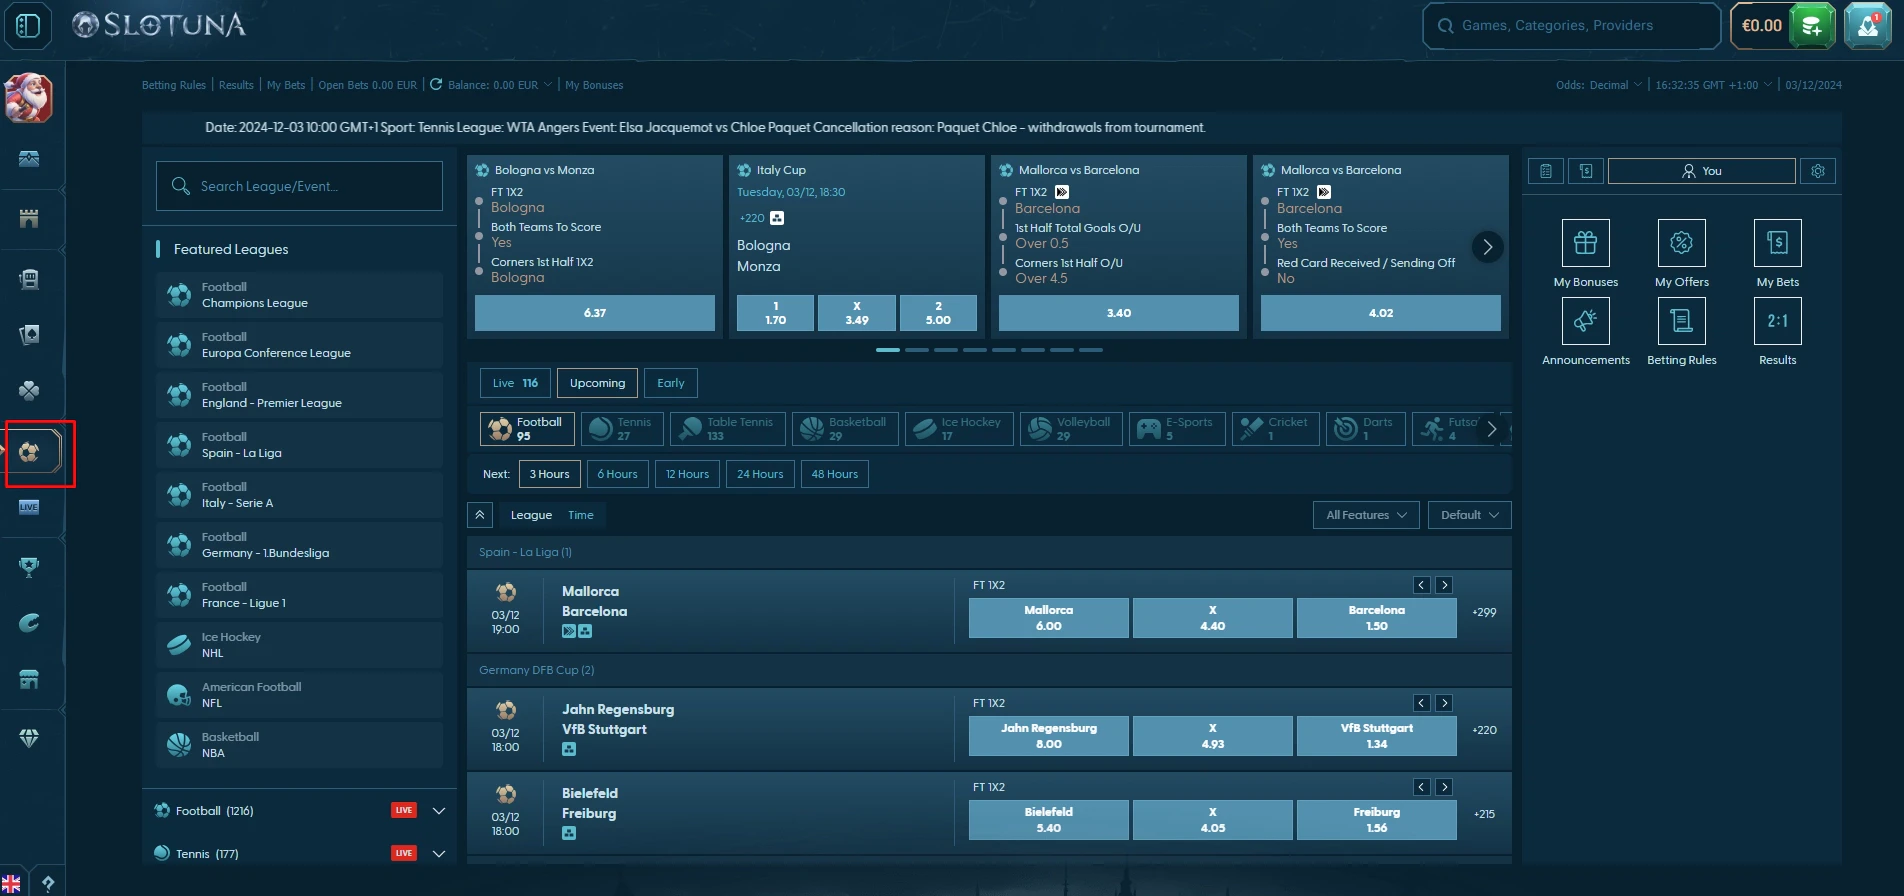This screenshot has width=1904, height=896.
Task: Open the Odds Decimal format dropdown
Action: [x=1598, y=85]
